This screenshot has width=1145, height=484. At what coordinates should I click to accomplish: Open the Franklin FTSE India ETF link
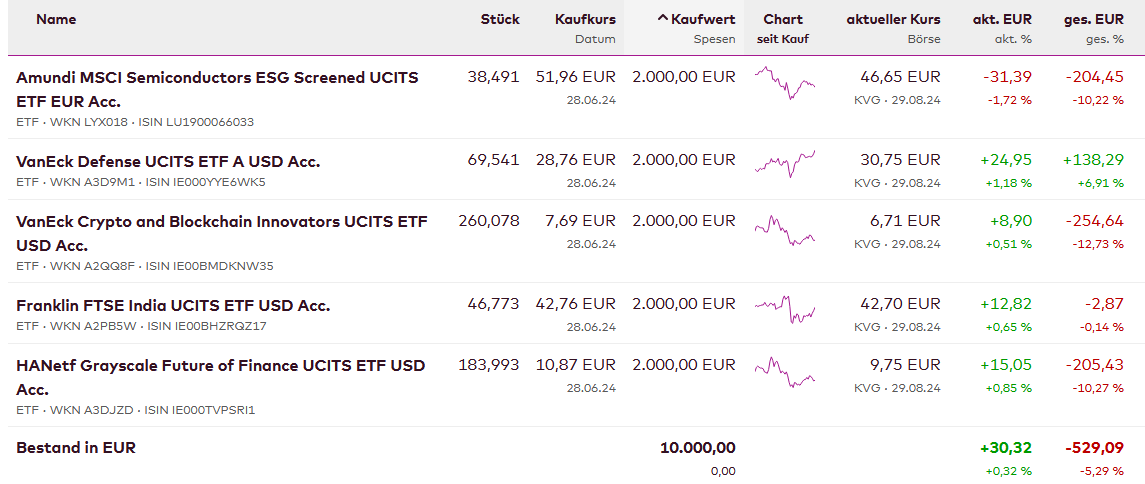[x=173, y=305]
